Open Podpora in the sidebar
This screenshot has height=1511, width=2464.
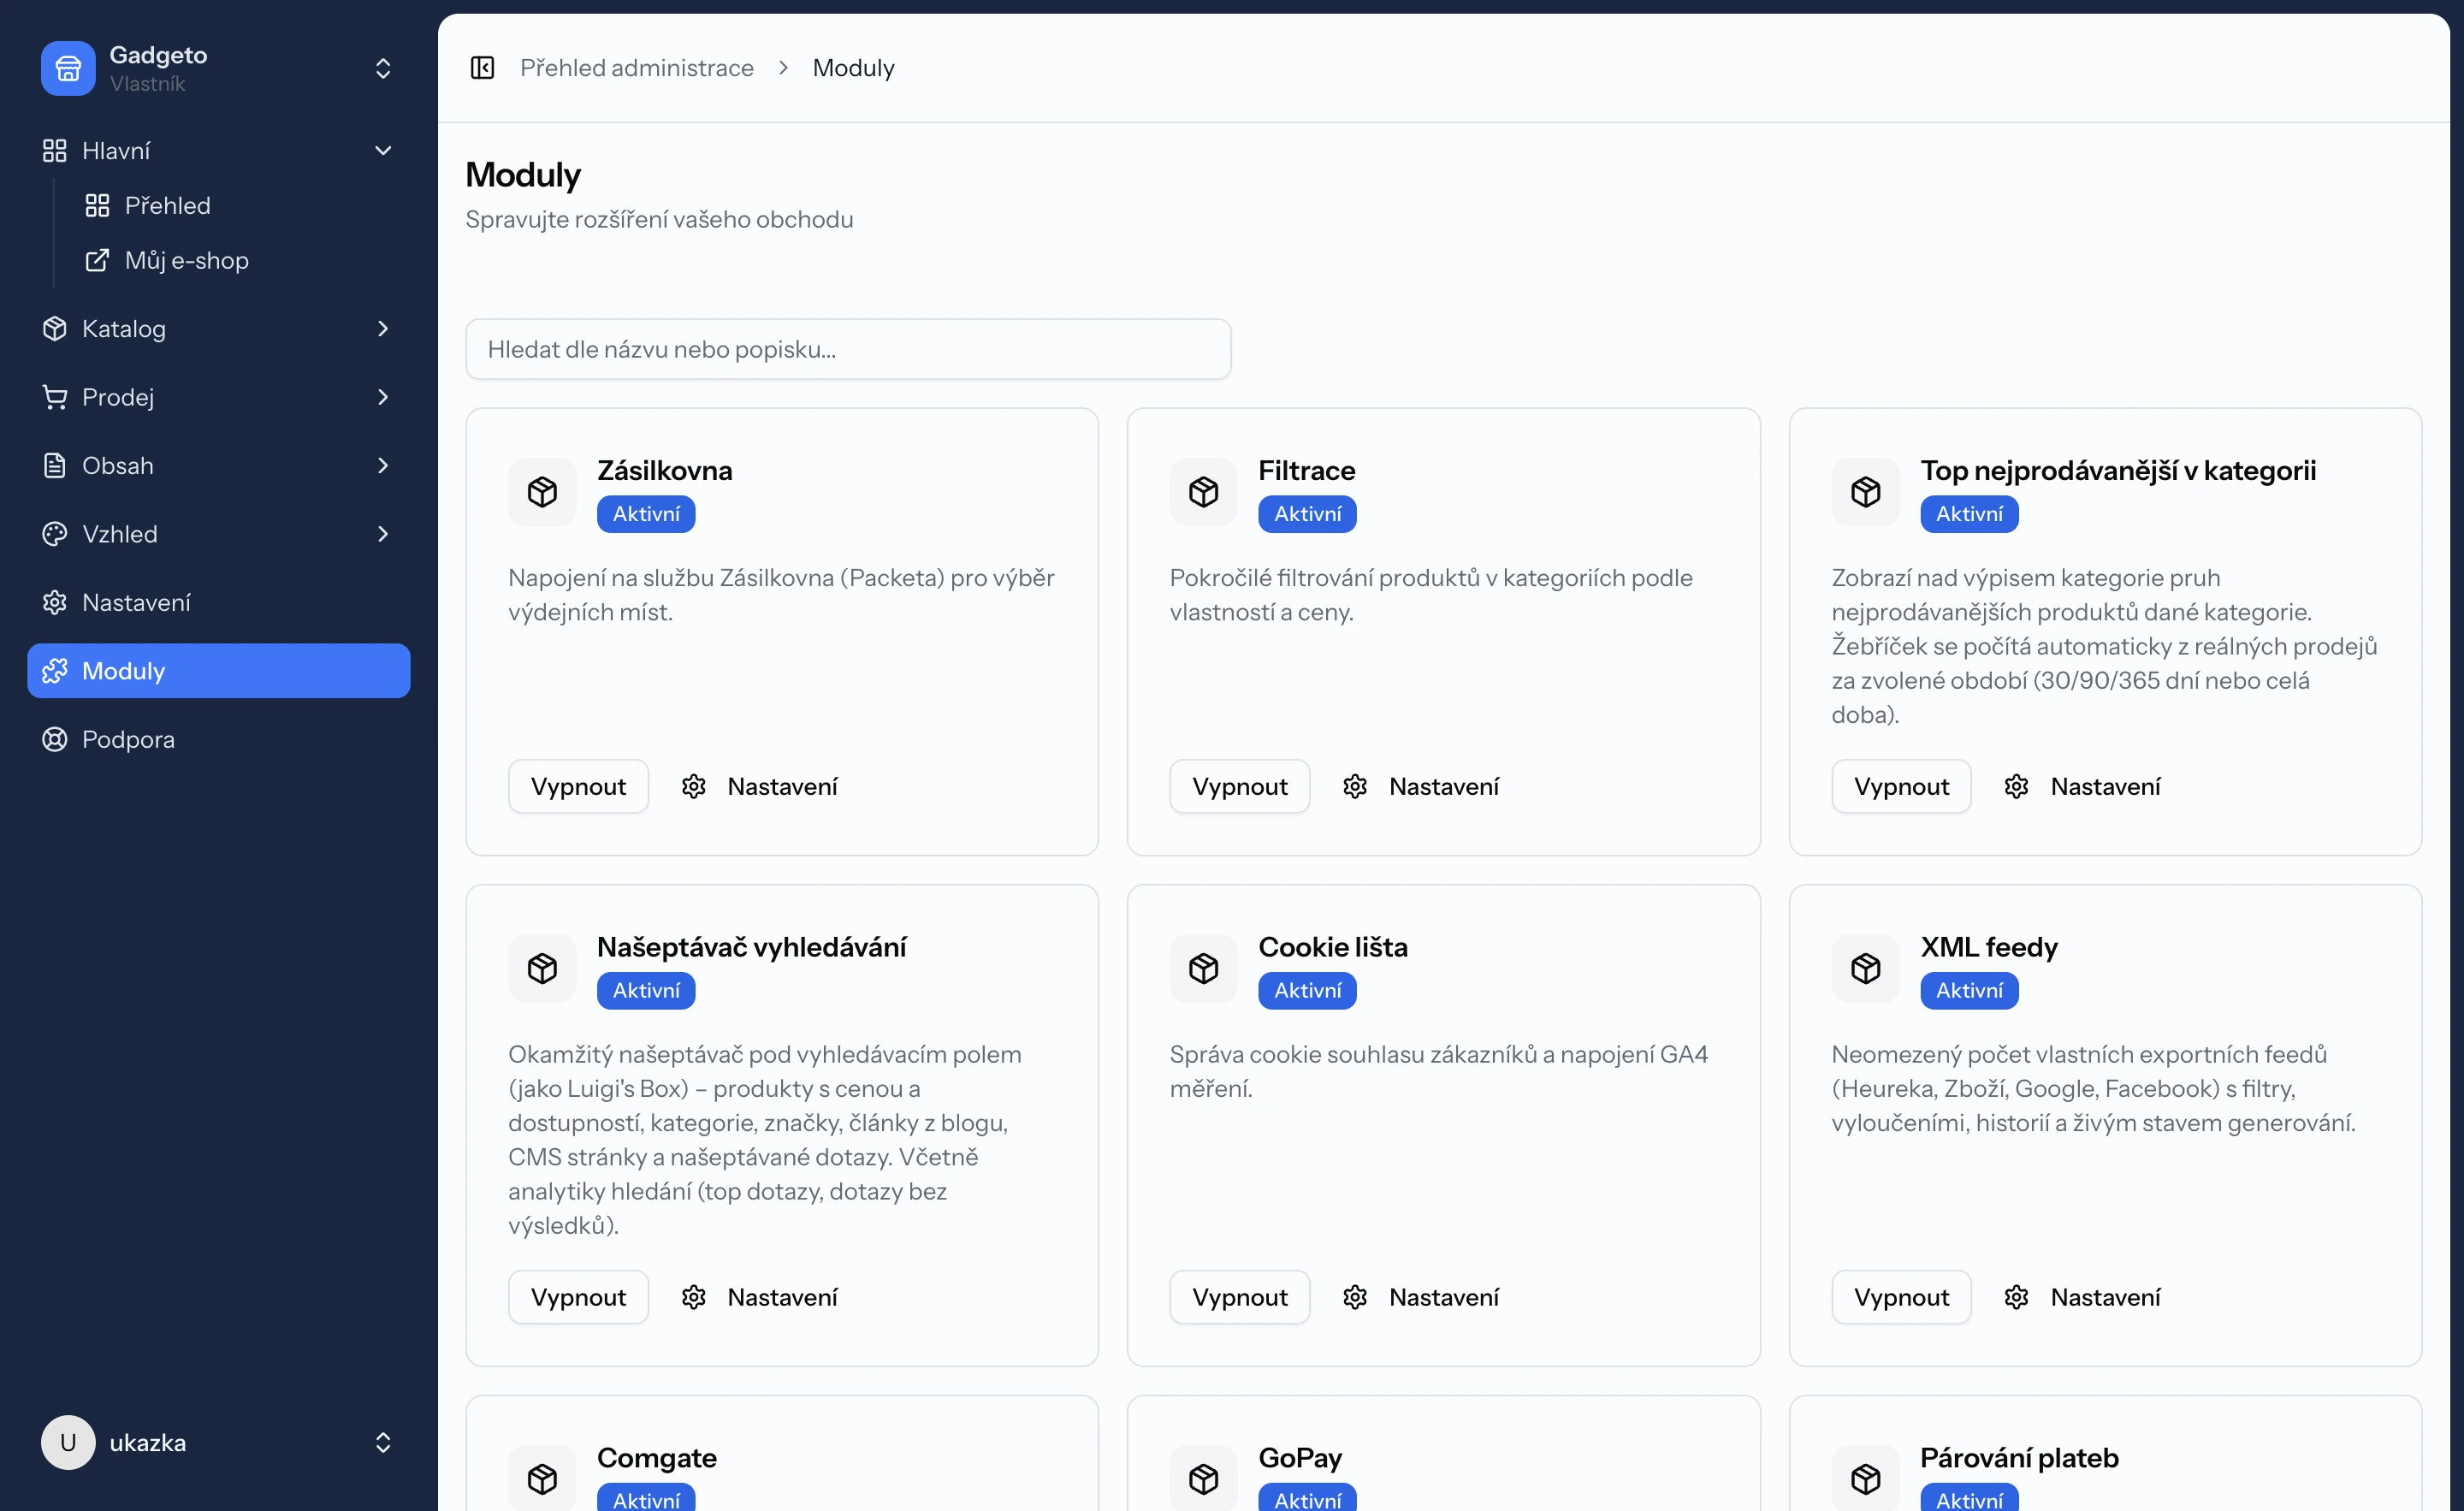[x=219, y=739]
